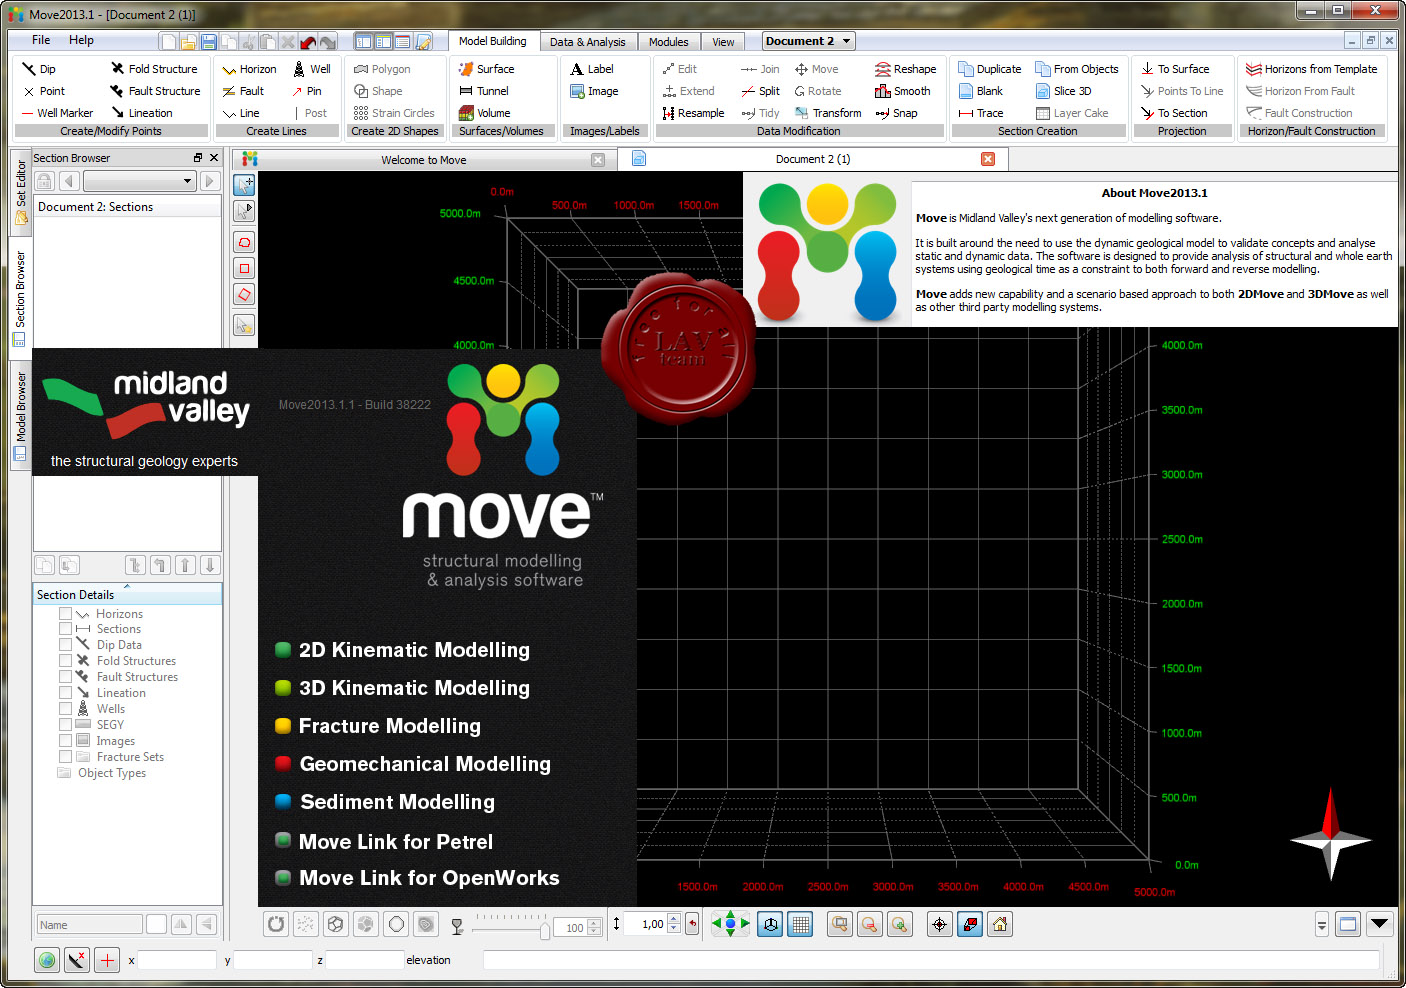Close the Document 2 (1) tab
Image resolution: width=1406 pixels, height=988 pixels.
click(x=988, y=159)
